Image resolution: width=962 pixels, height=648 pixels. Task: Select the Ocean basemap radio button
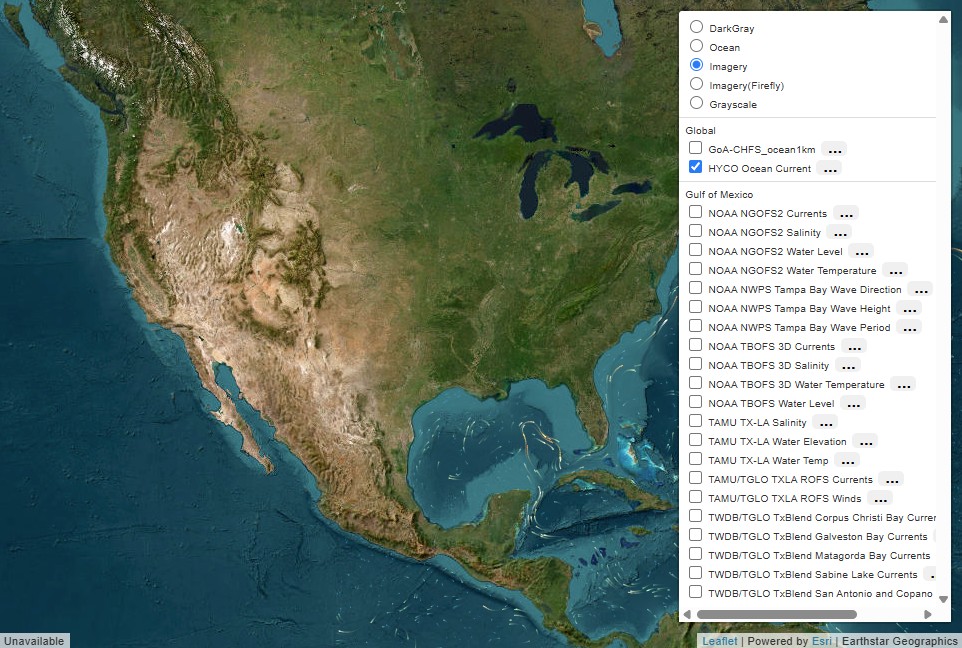696,46
